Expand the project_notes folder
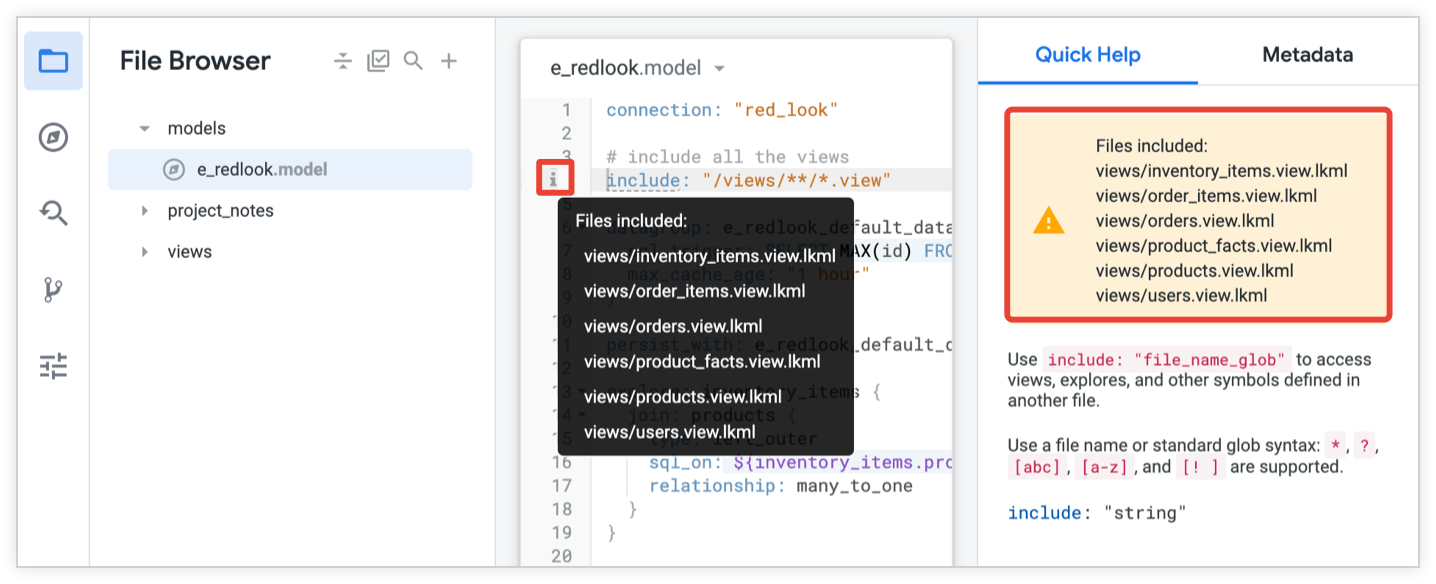 (145, 211)
